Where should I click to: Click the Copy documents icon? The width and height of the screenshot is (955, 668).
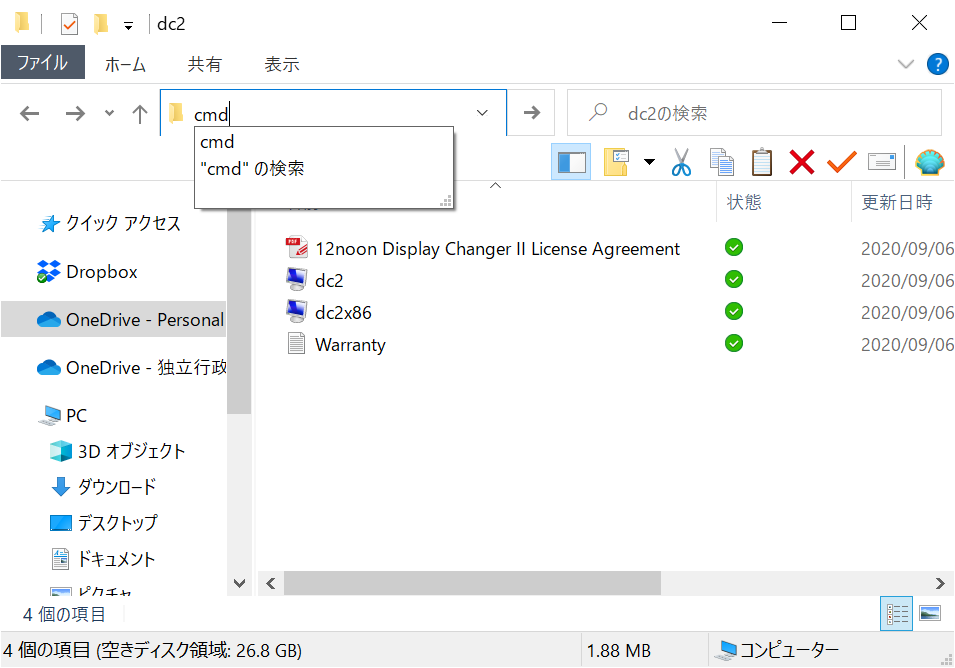[x=722, y=163]
